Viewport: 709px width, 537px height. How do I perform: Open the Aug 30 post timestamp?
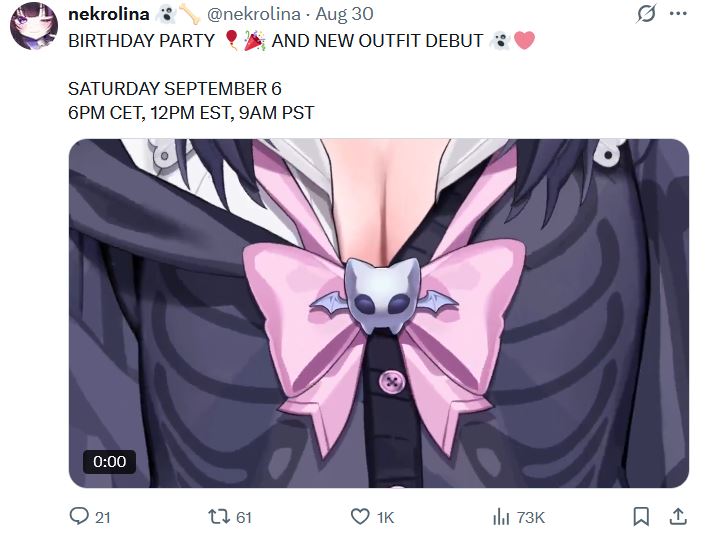pyautogui.click(x=345, y=14)
